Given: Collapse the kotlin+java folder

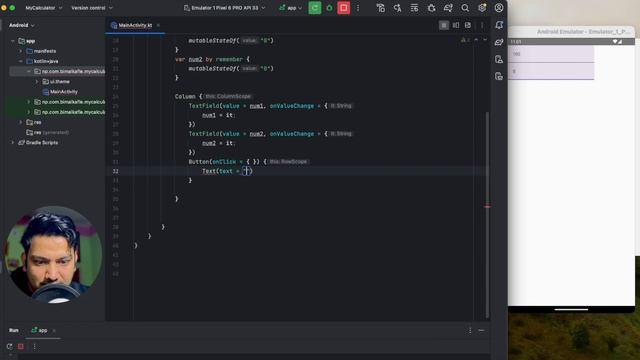Looking at the screenshot, I should 21,61.
